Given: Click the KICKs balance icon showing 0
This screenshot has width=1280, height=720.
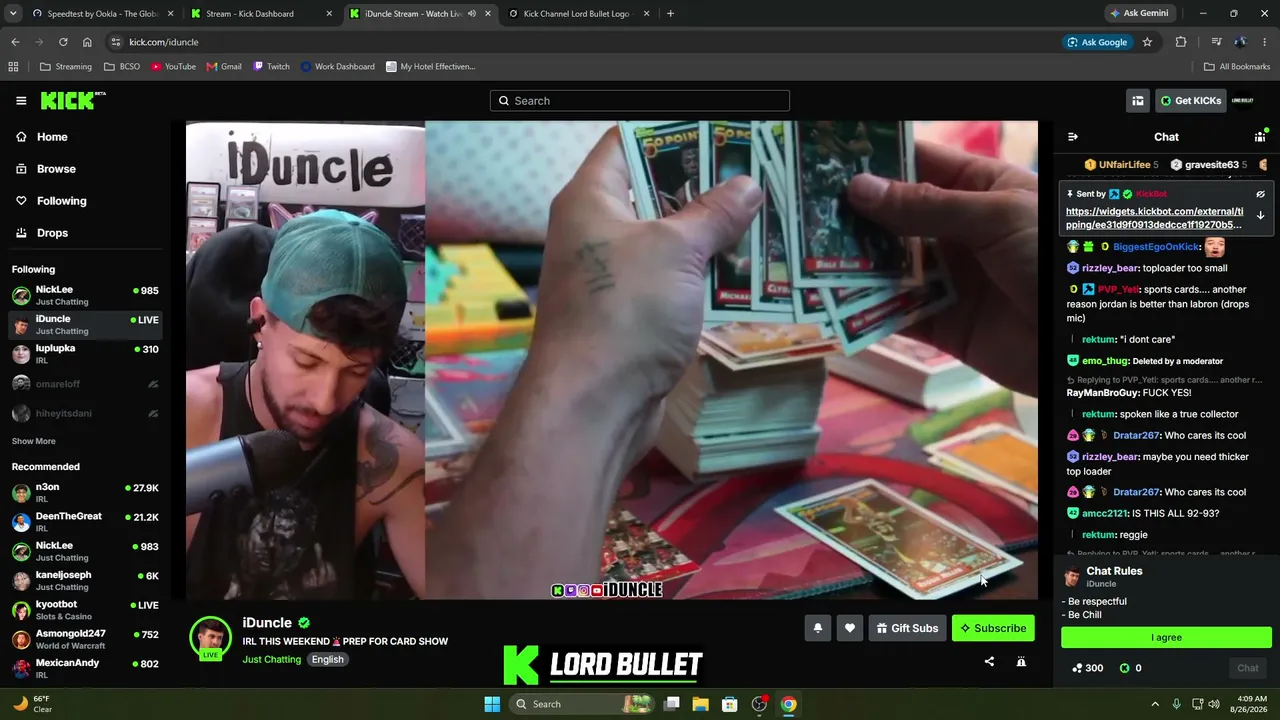Looking at the screenshot, I should click(1124, 668).
